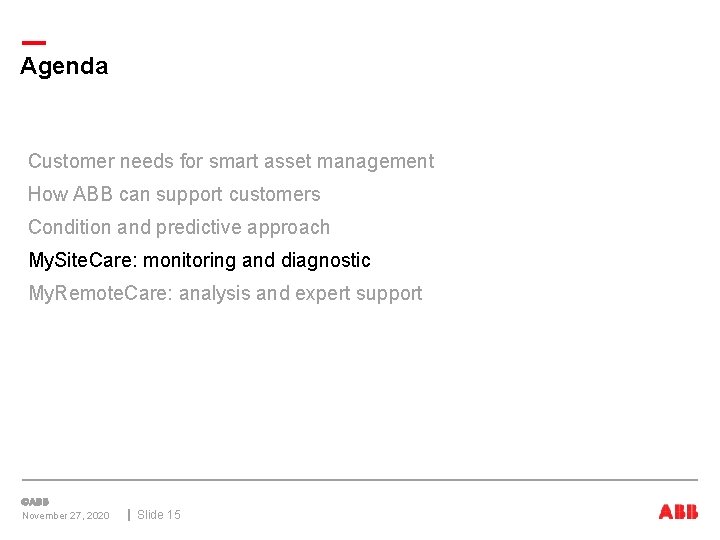Click the word 'diagnostic' in highlighted item
720x540 pixels.
click(x=326, y=260)
